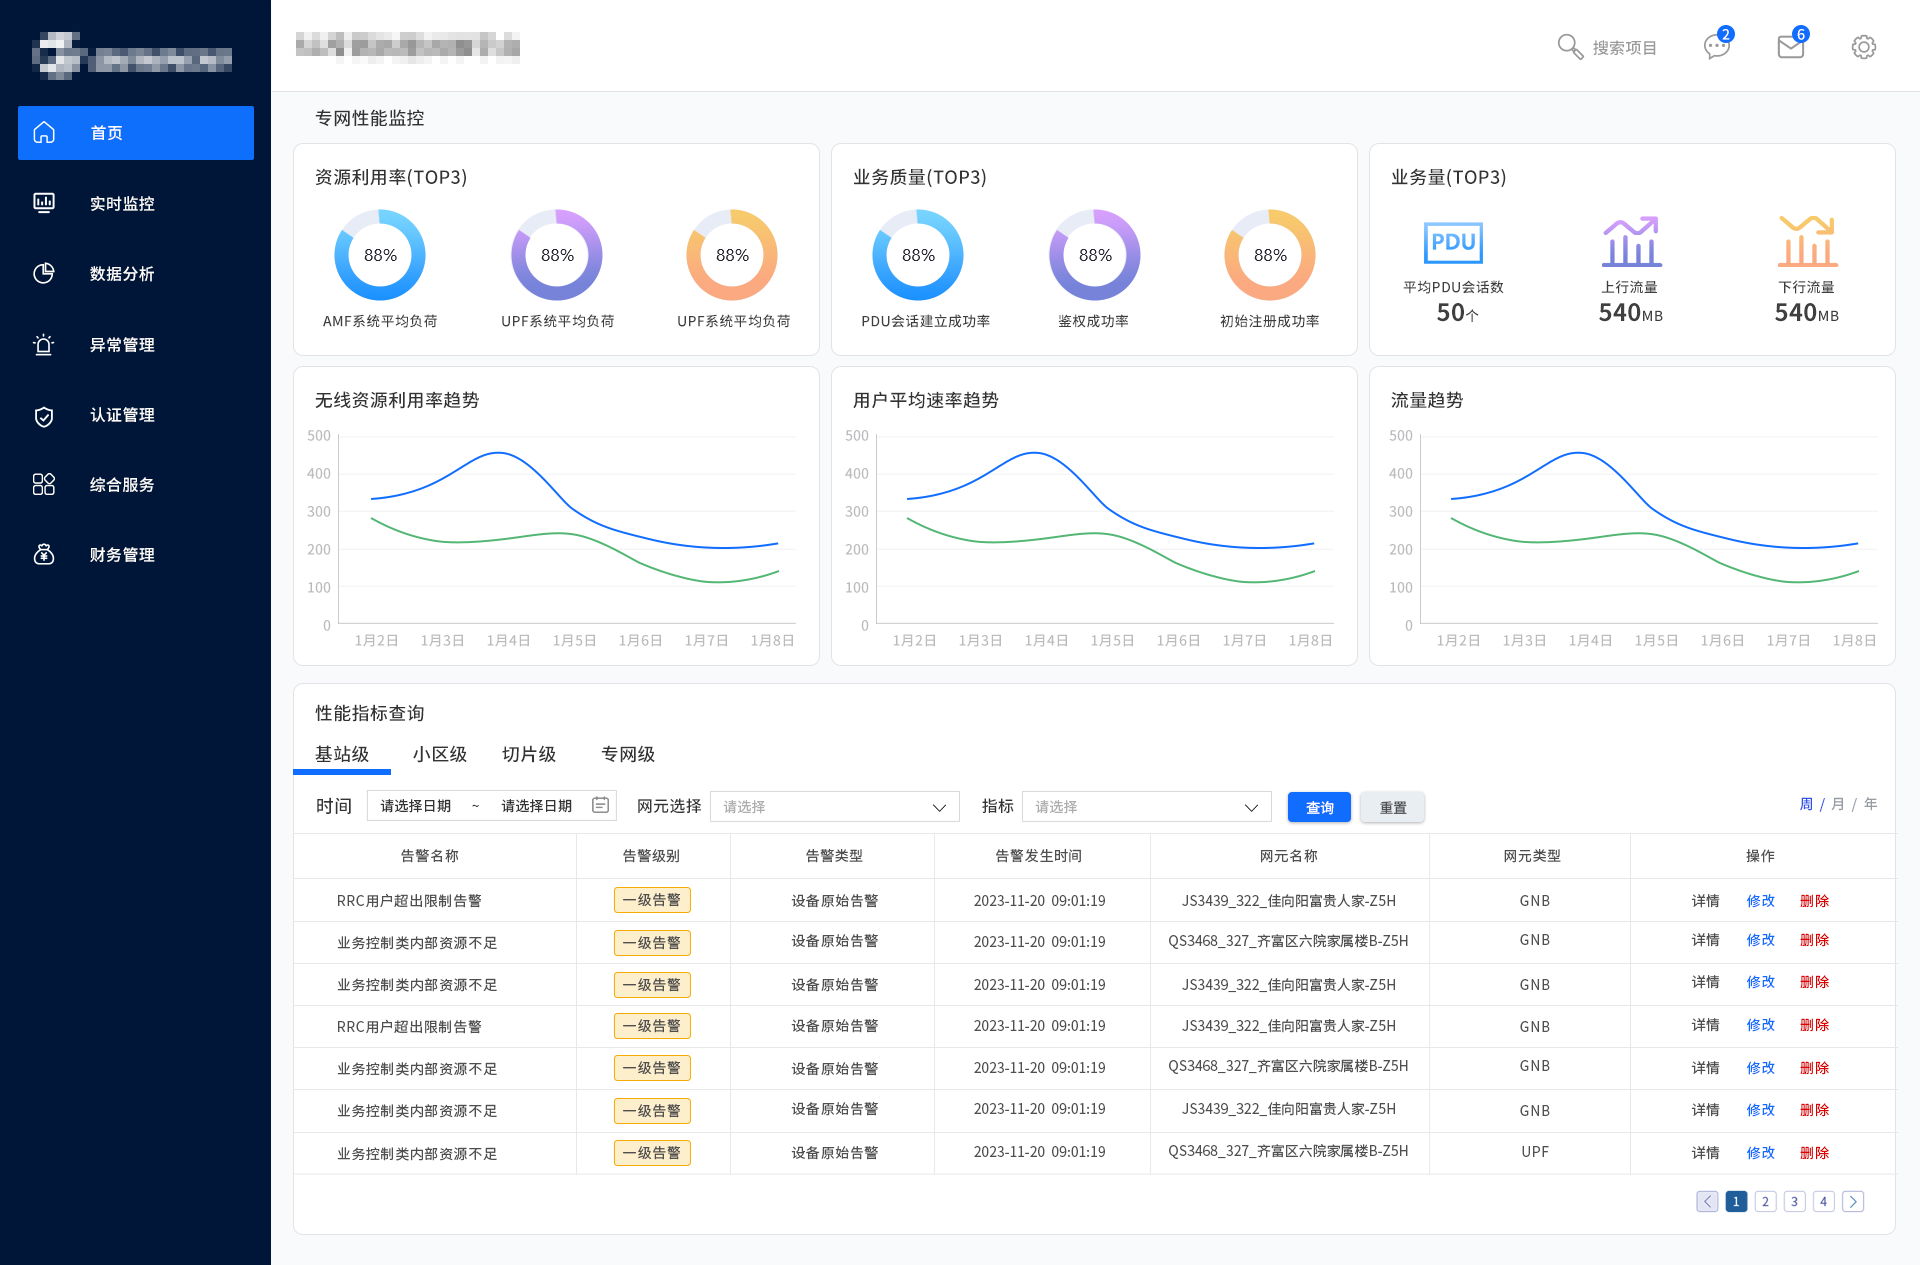The width and height of the screenshot is (1920, 1265).
Task: Click 删除 in first RRC用户超出限制告警 row
Action: (x=1815, y=901)
